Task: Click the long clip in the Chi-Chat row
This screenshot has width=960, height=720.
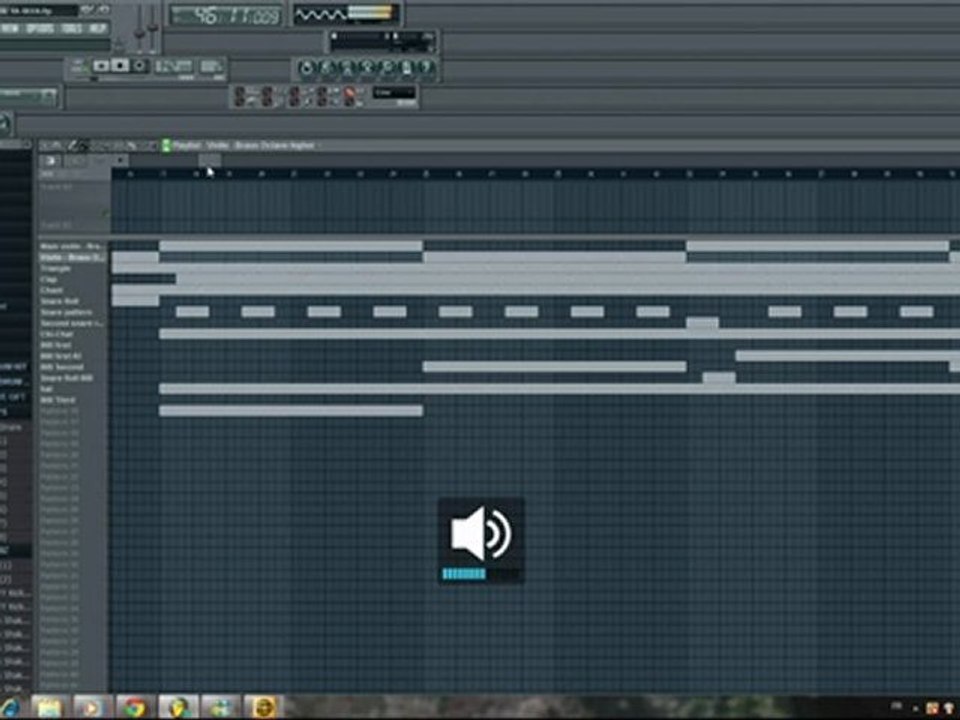Action: pyautogui.click(x=560, y=334)
